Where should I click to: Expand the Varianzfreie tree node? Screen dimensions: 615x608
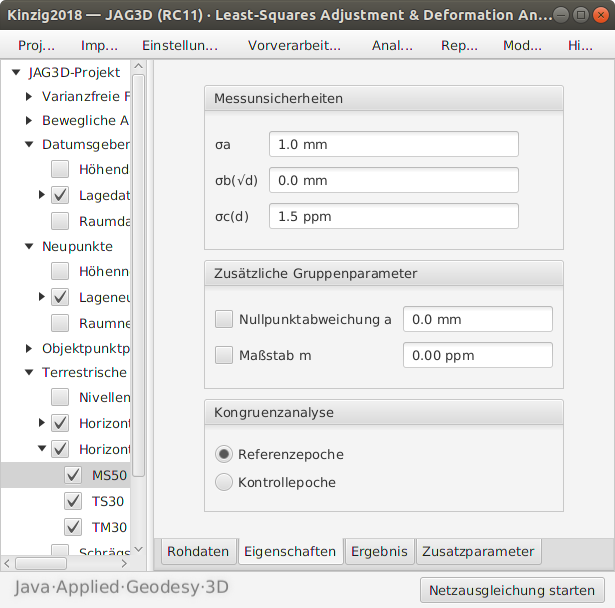pos(29,97)
